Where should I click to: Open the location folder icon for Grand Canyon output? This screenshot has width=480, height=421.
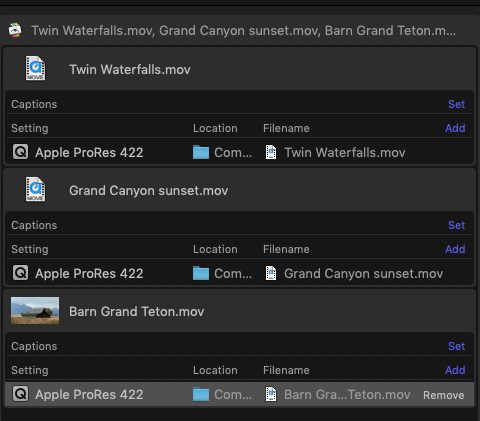click(x=201, y=273)
